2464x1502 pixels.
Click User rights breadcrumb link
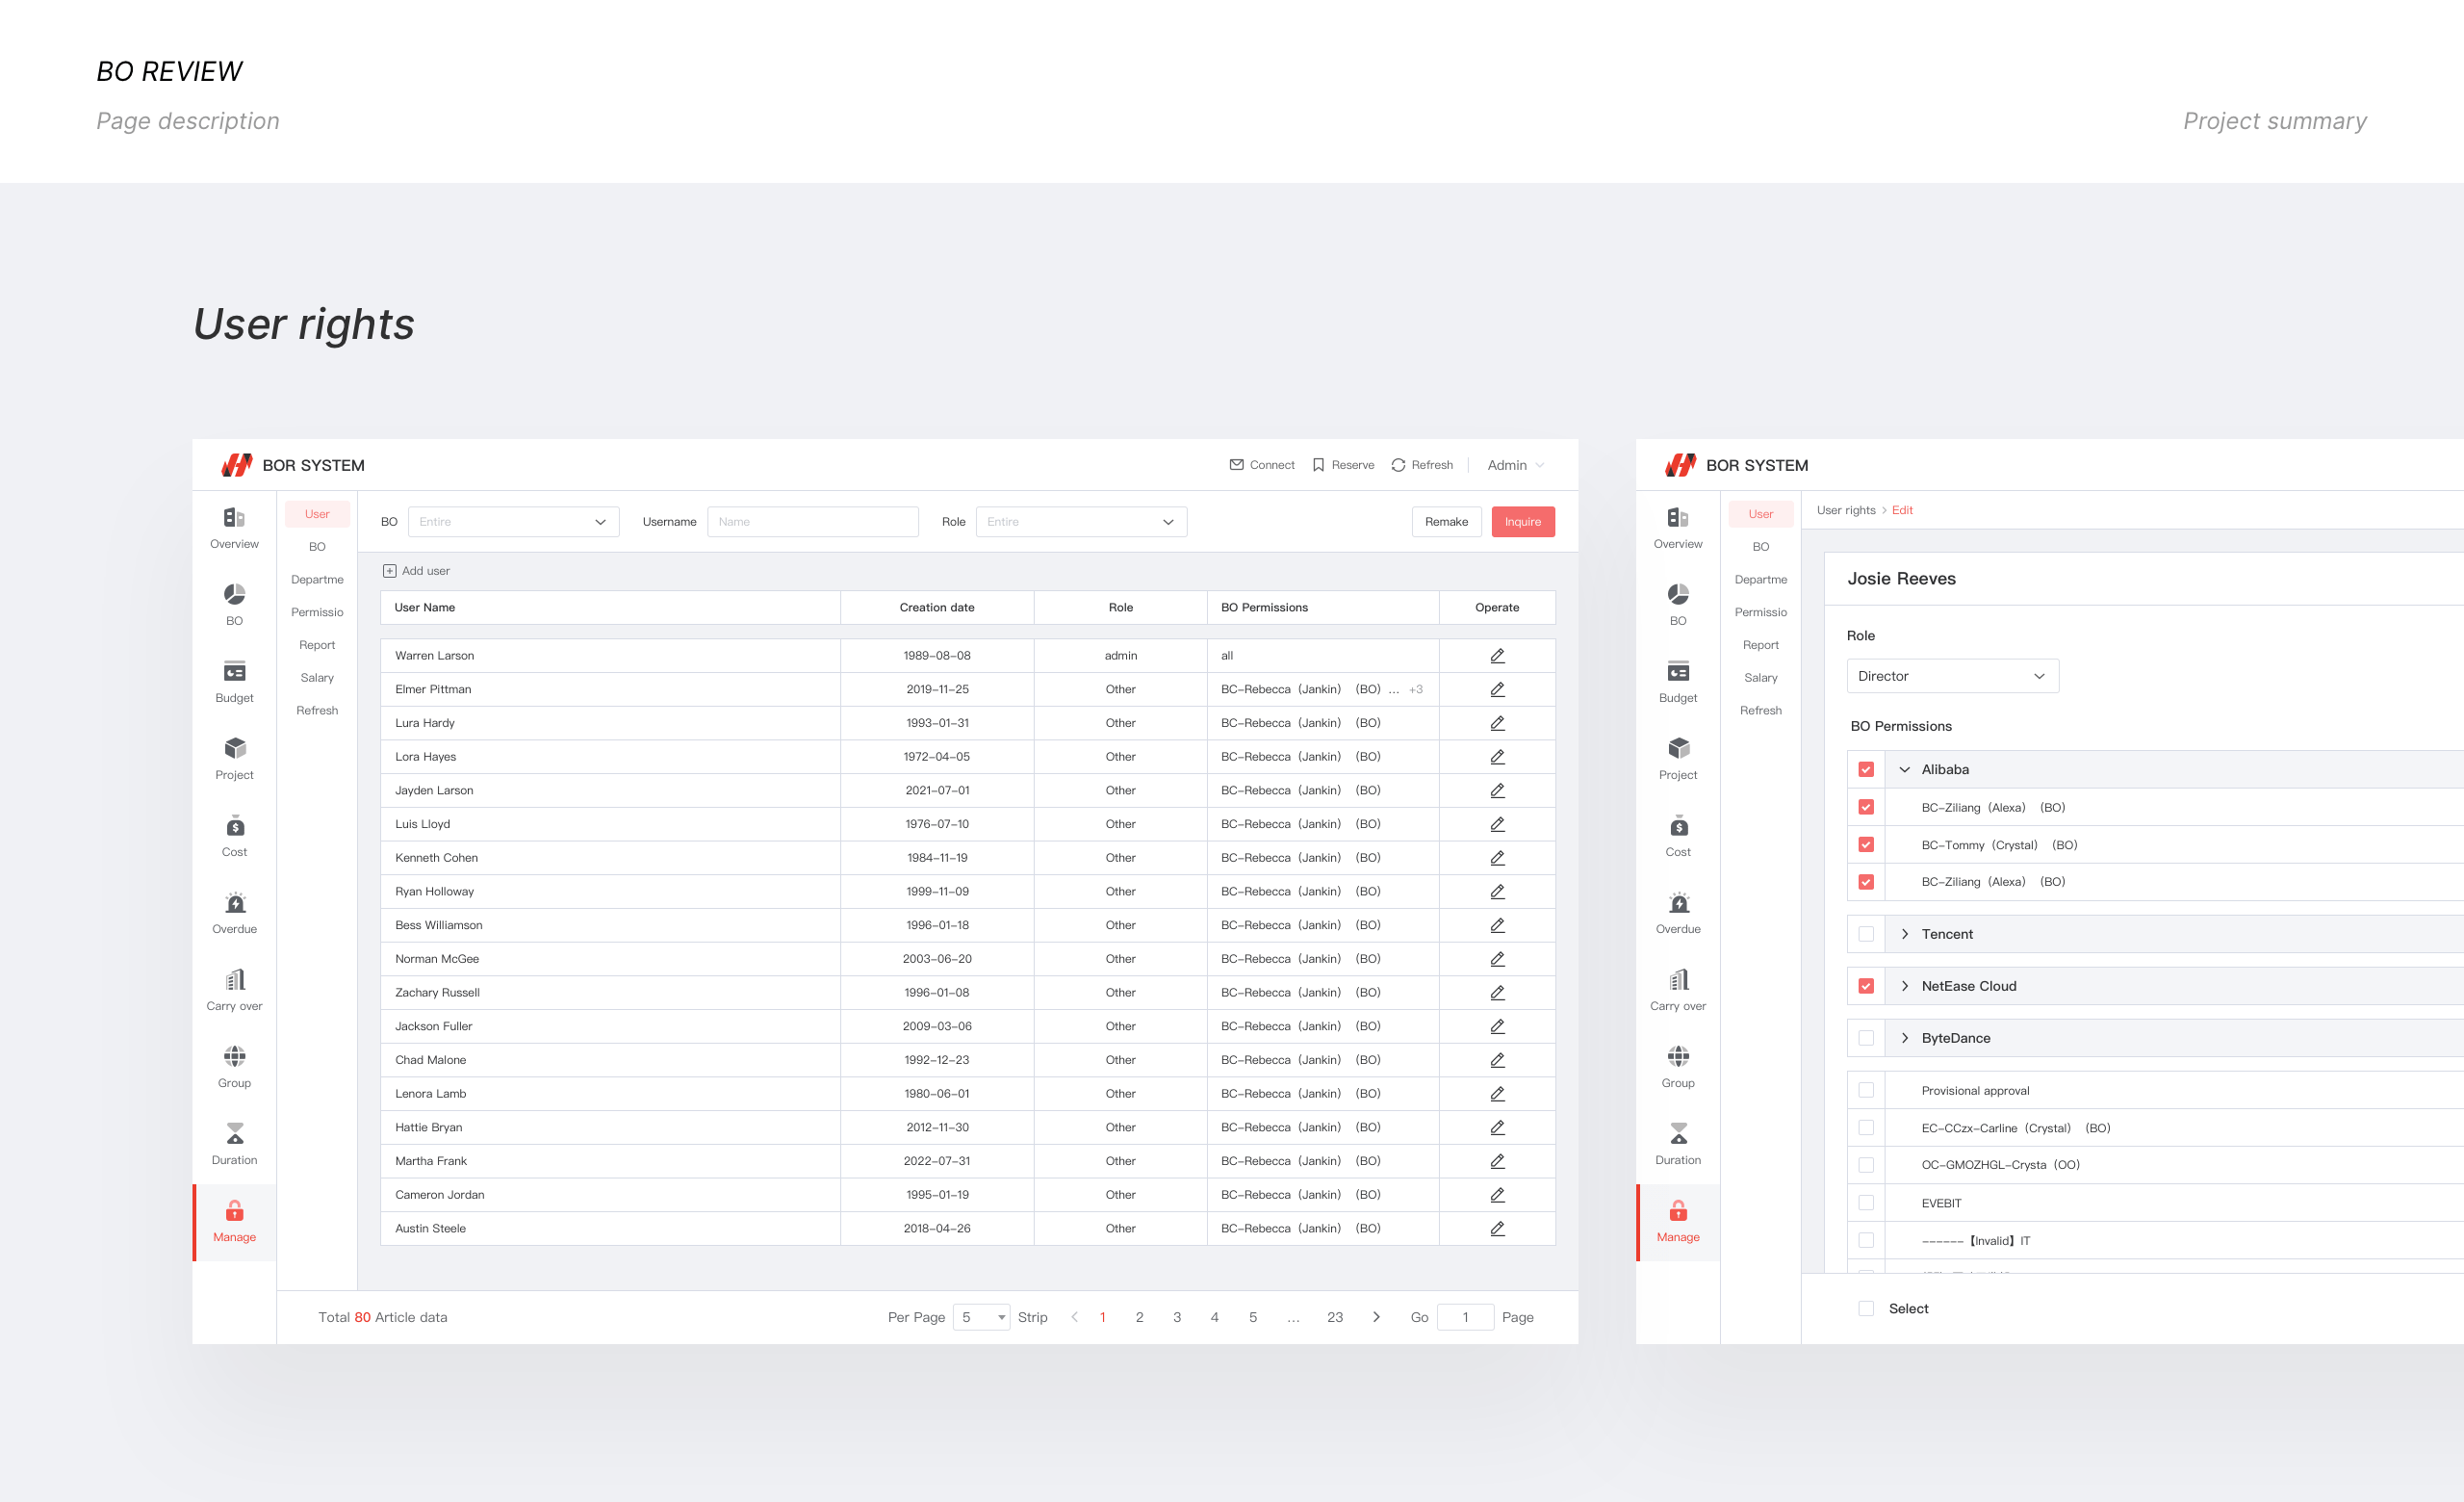pos(1846,510)
